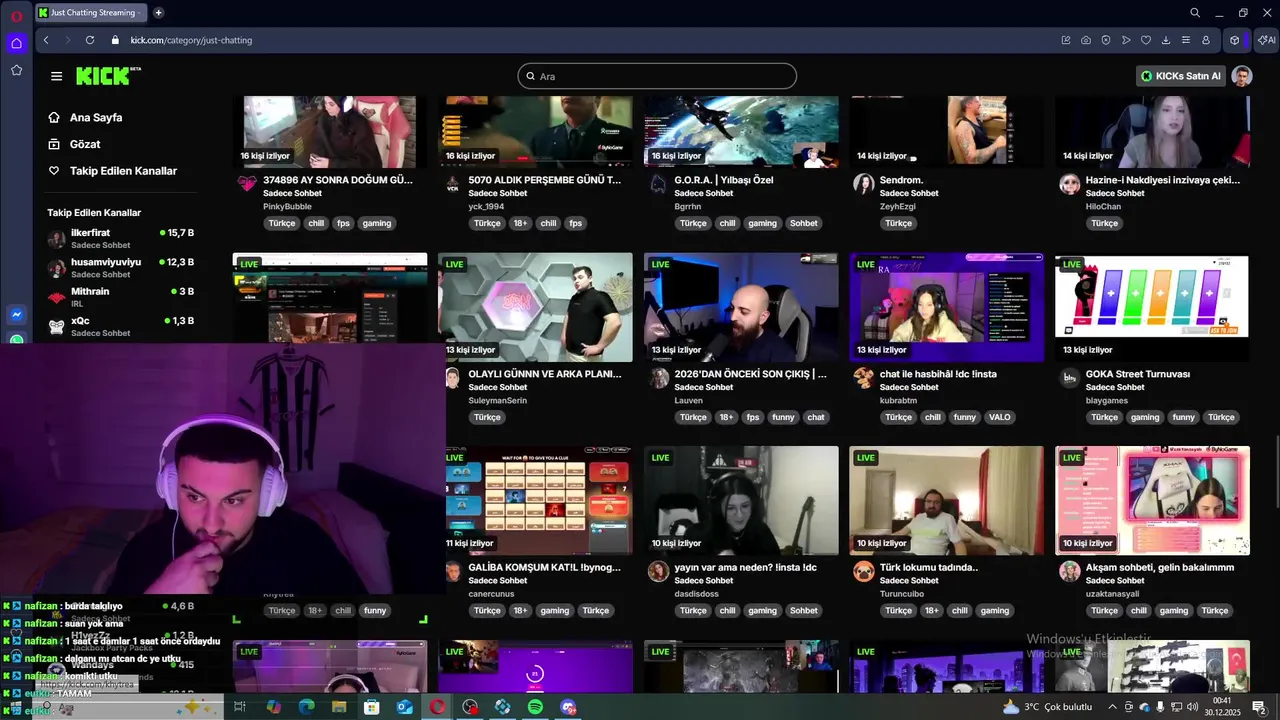1280x720 pixels.
Task: Open File Explorer from taskbar
Action: pyautogui.click(x=339, y=707)
